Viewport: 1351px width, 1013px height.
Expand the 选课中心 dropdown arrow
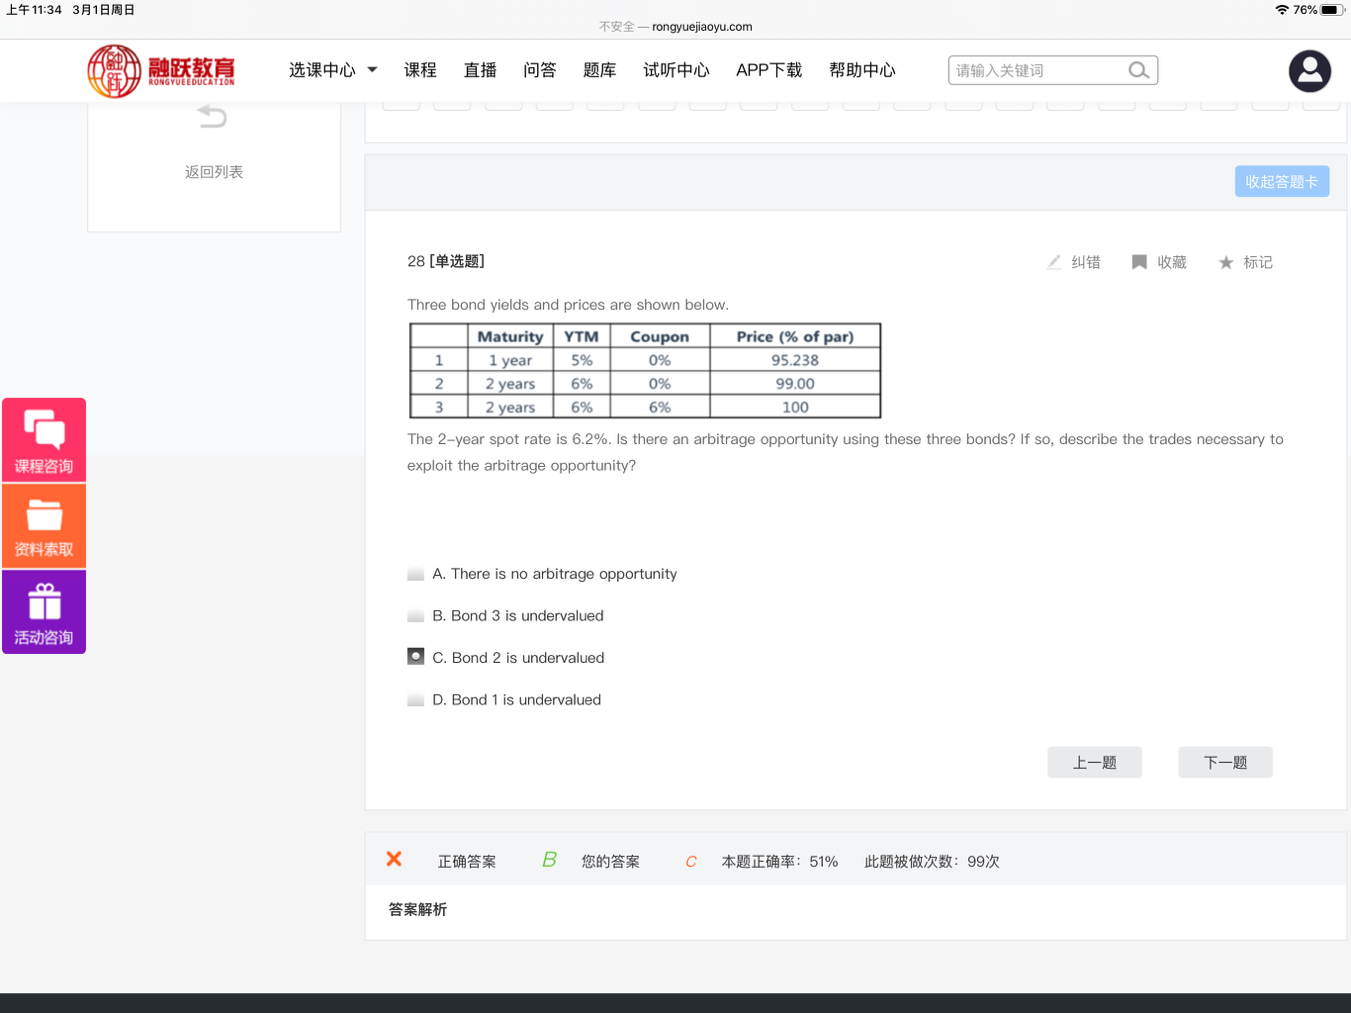372,70
